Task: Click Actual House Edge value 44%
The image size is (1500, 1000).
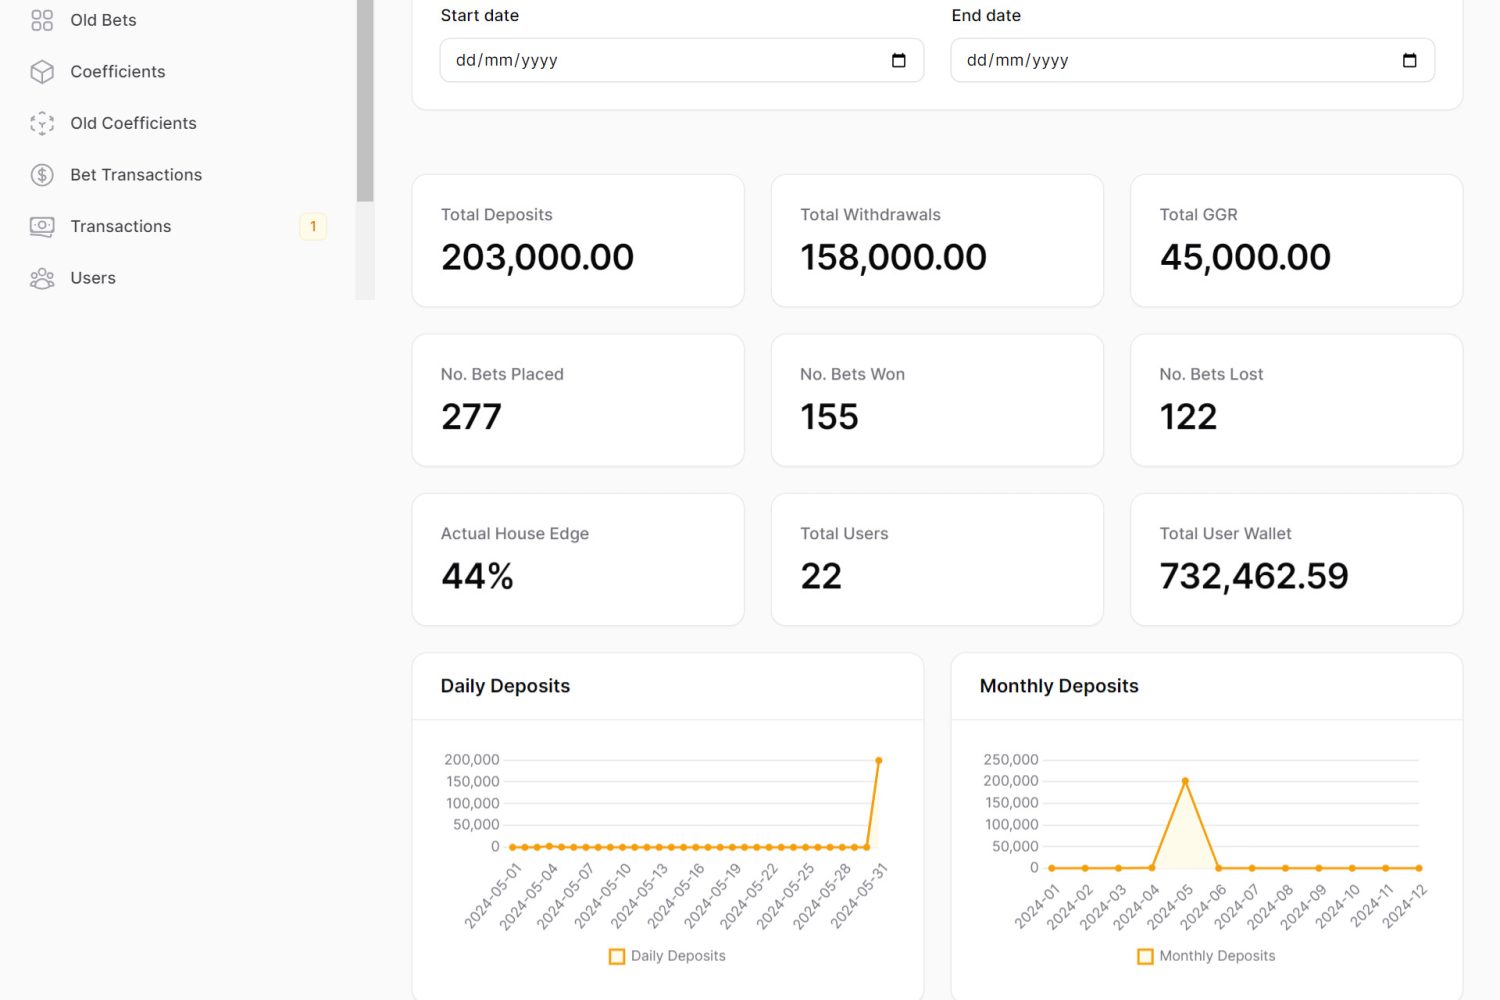Action: tap(477, 576)
